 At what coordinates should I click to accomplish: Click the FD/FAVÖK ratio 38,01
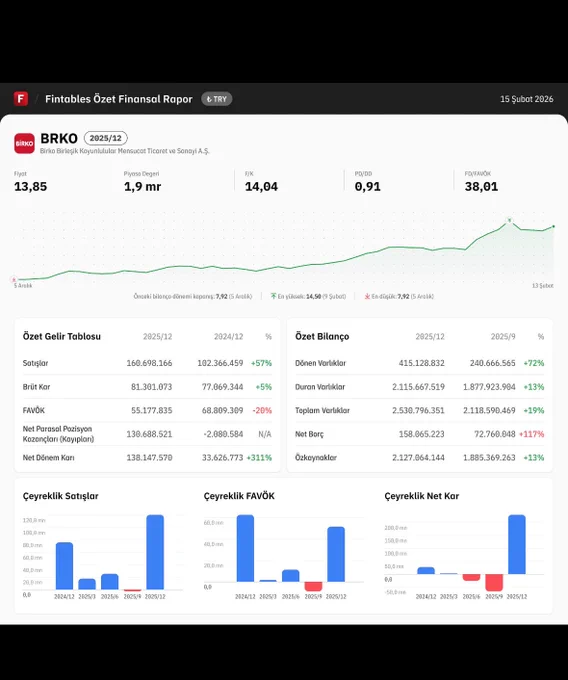point(481,187)
